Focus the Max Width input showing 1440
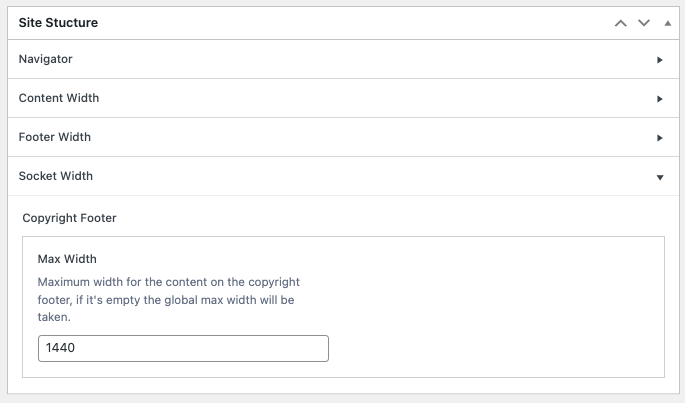The width and height of the screenshot is (685, 403). tap(183, 348)
